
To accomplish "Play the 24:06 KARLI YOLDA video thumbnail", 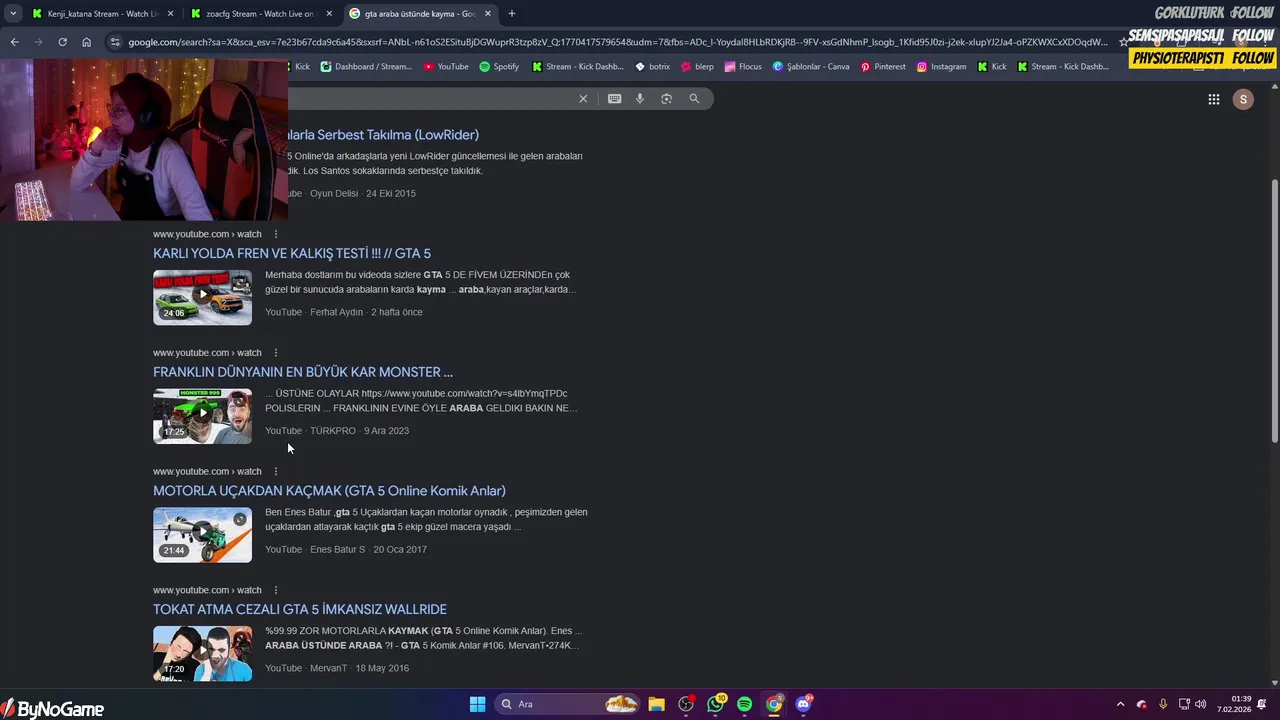I will pos(202,297).
